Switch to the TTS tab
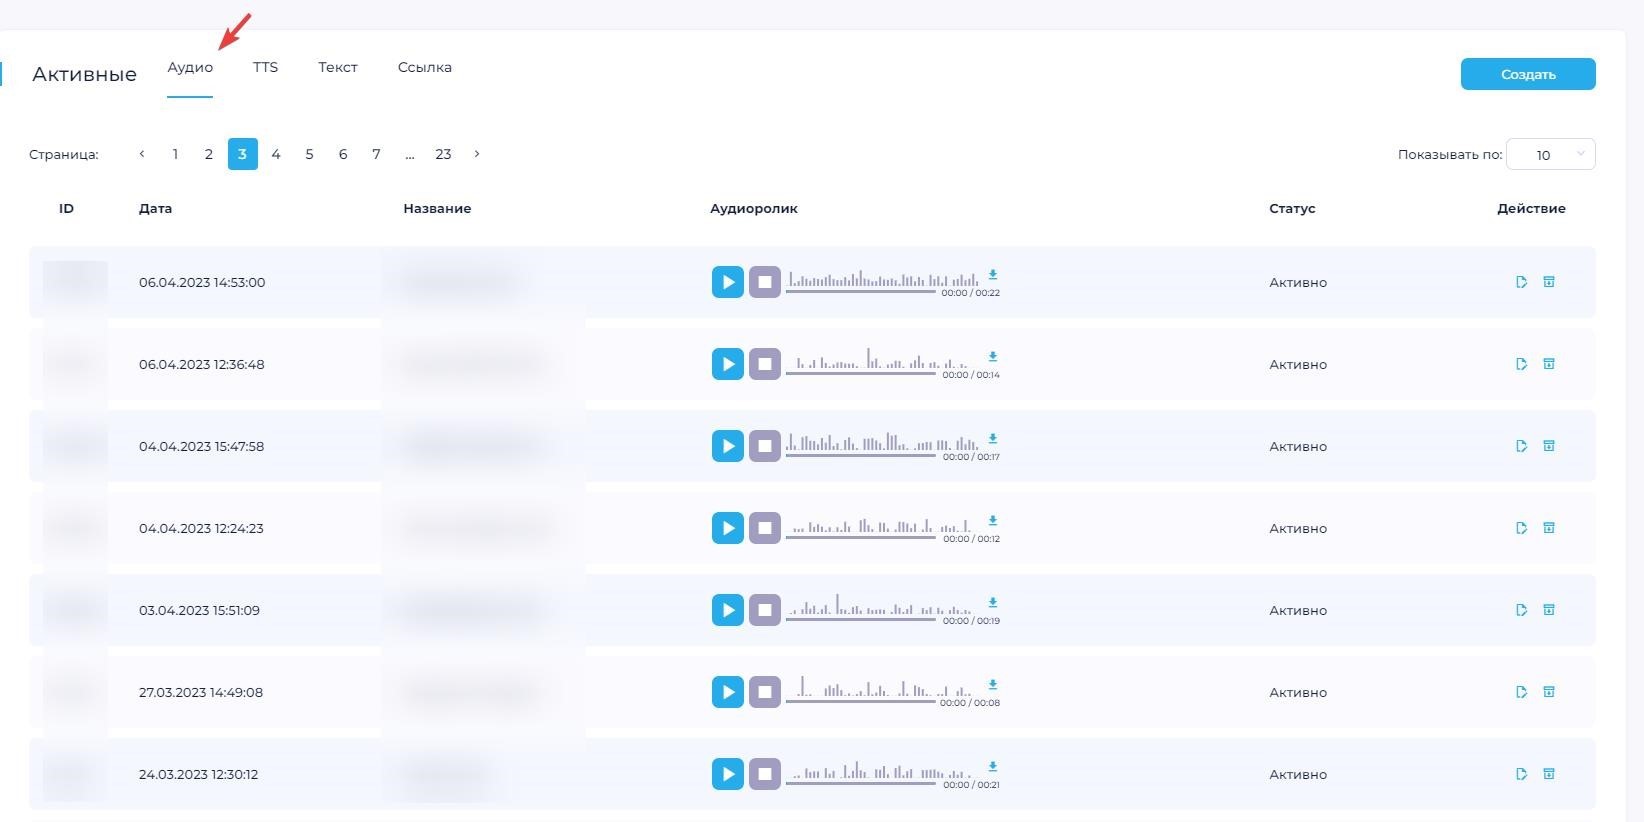Viewport: 1644px width, 822px height. (x=265, y=67)
